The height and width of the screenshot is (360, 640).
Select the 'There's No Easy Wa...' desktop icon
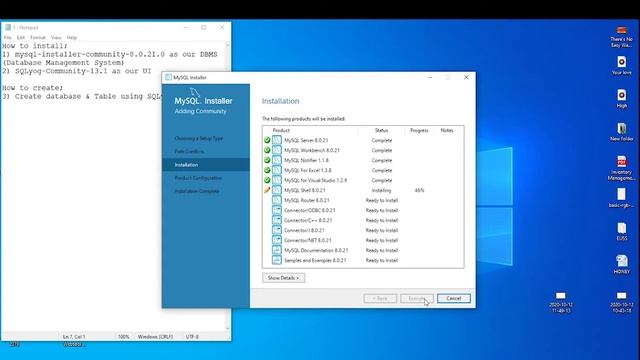coord(622,36)
